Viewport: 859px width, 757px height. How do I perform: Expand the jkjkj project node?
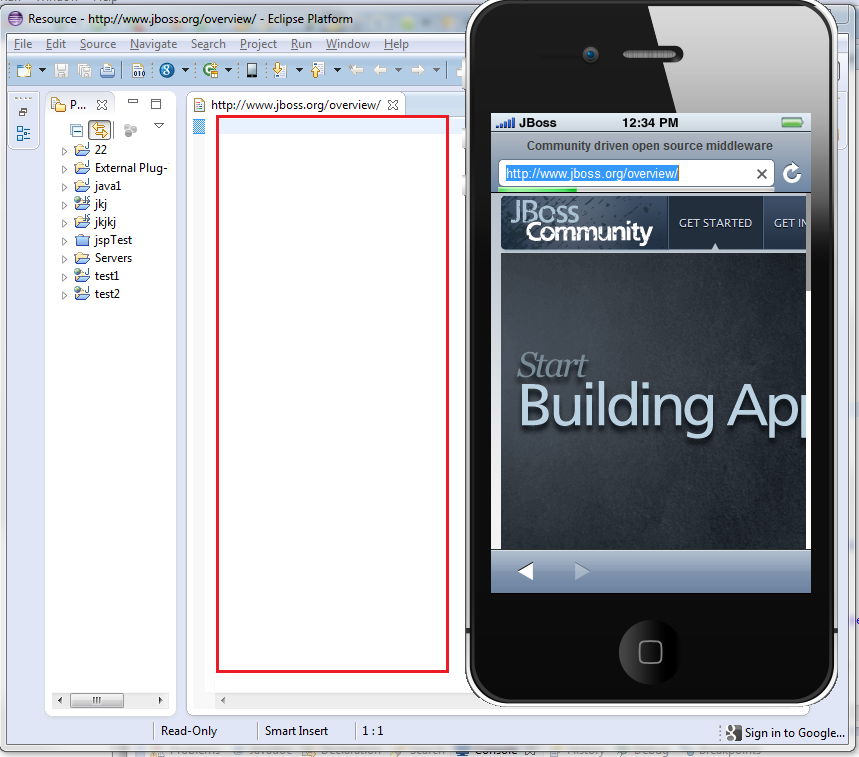pos(64,223)
